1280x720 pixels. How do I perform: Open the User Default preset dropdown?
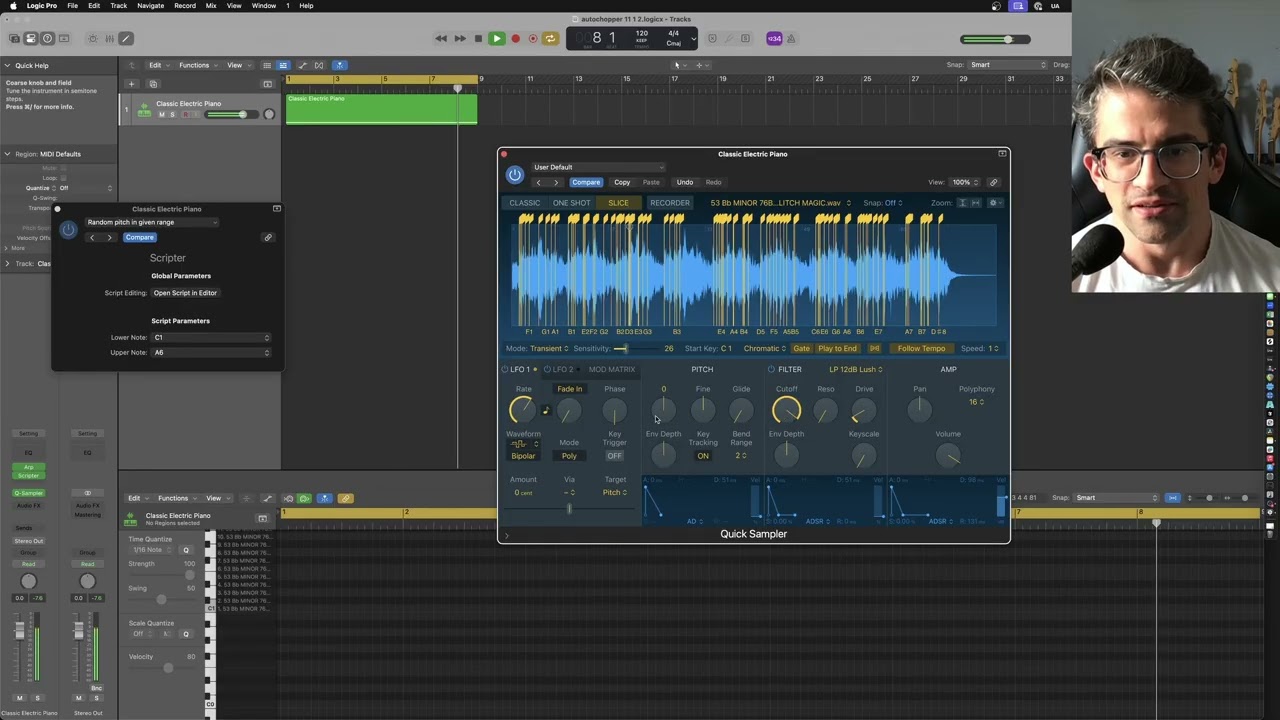598,167
